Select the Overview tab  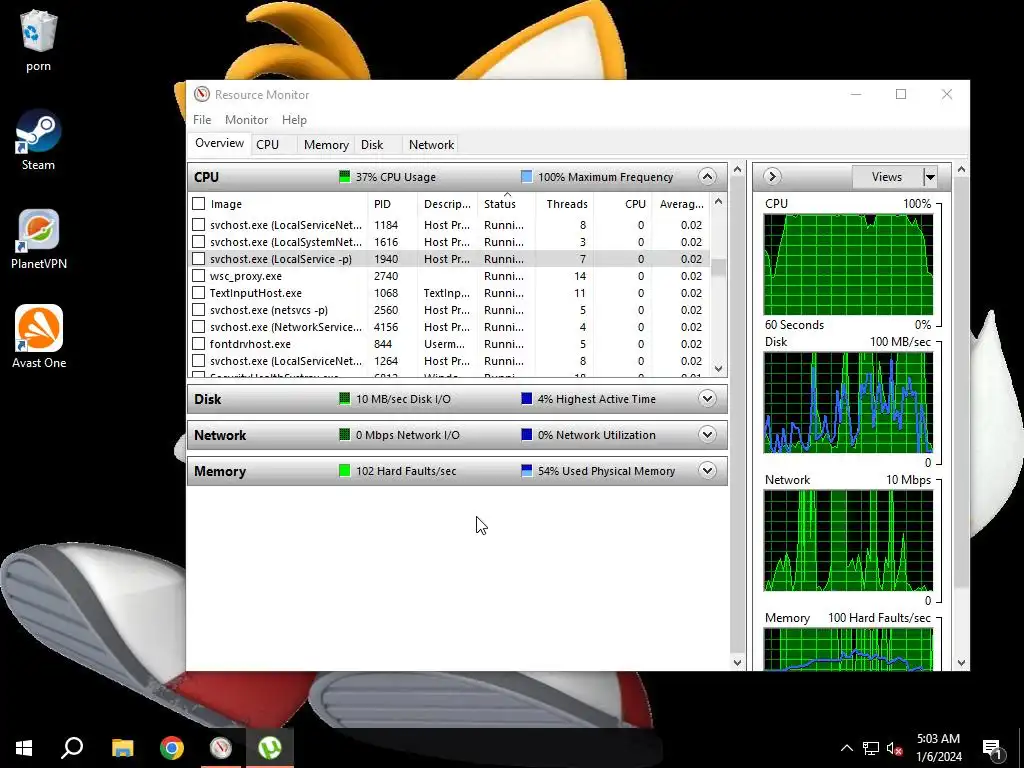(219, 144)
